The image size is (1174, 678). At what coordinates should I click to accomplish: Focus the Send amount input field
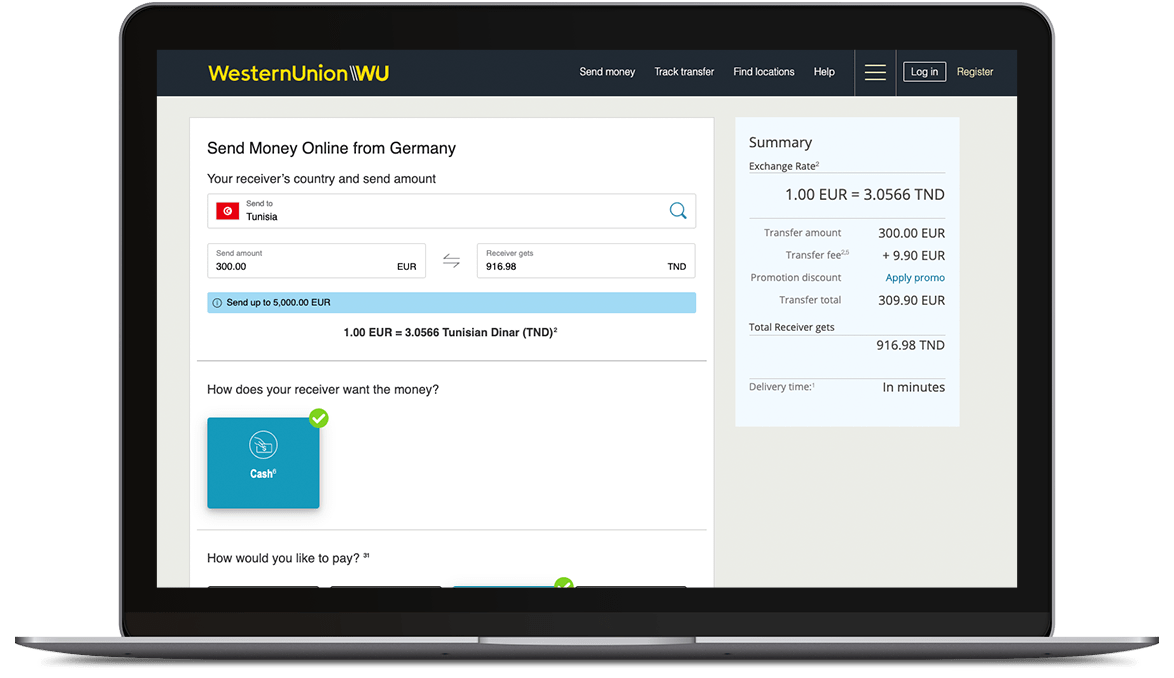pyautogui.click(x=300, y=267)
